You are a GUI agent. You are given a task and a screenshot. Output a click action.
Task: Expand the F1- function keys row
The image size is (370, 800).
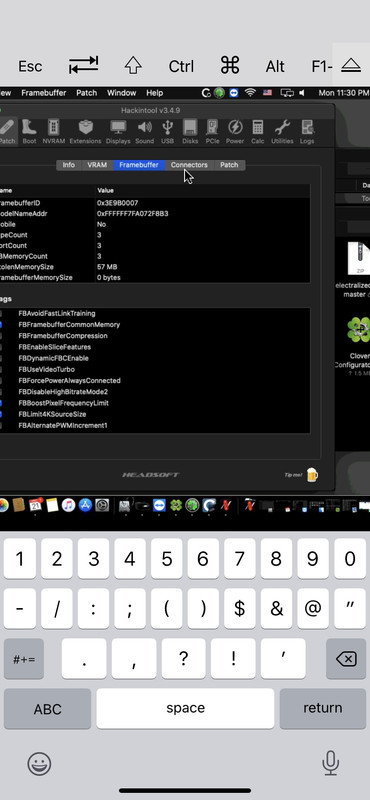tap(322, 66)
